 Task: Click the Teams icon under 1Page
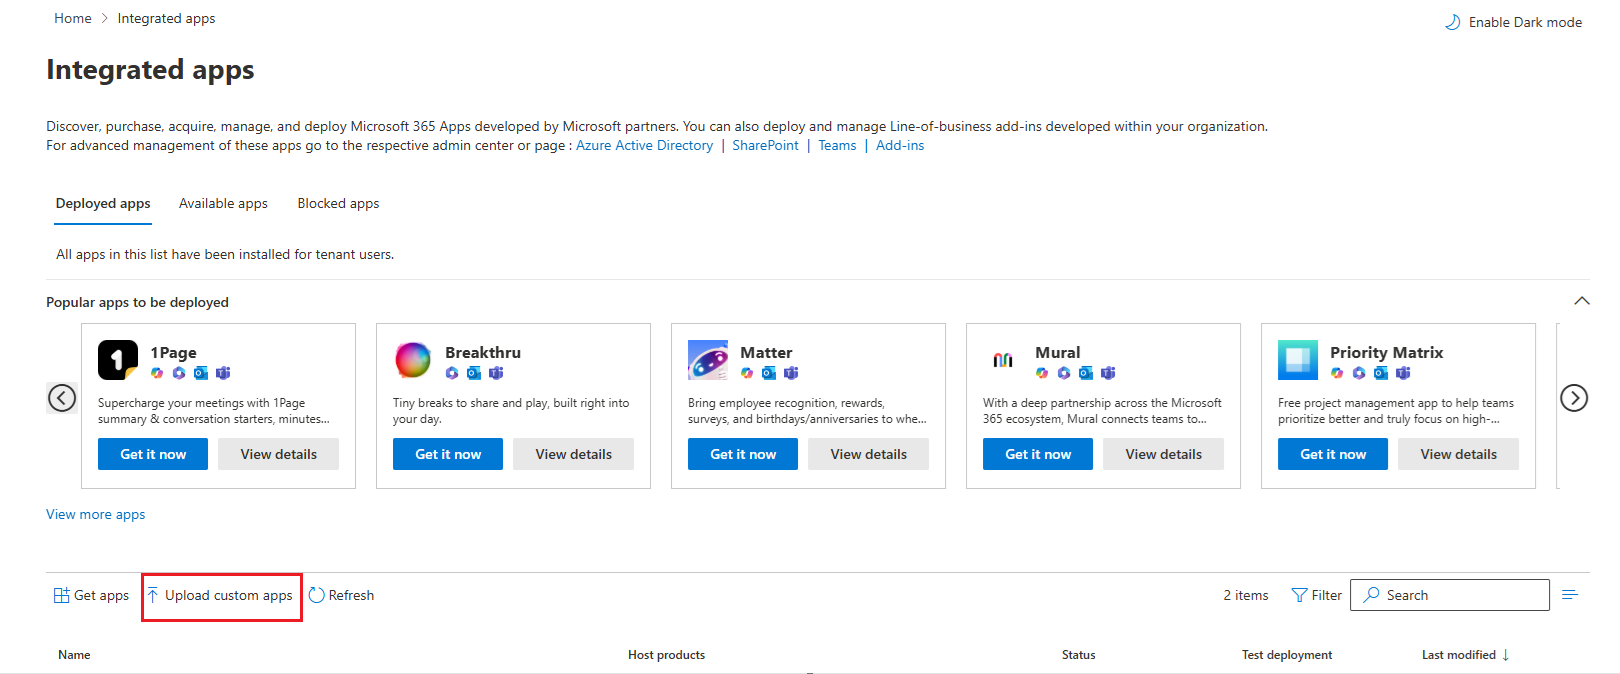pos(223,373)
